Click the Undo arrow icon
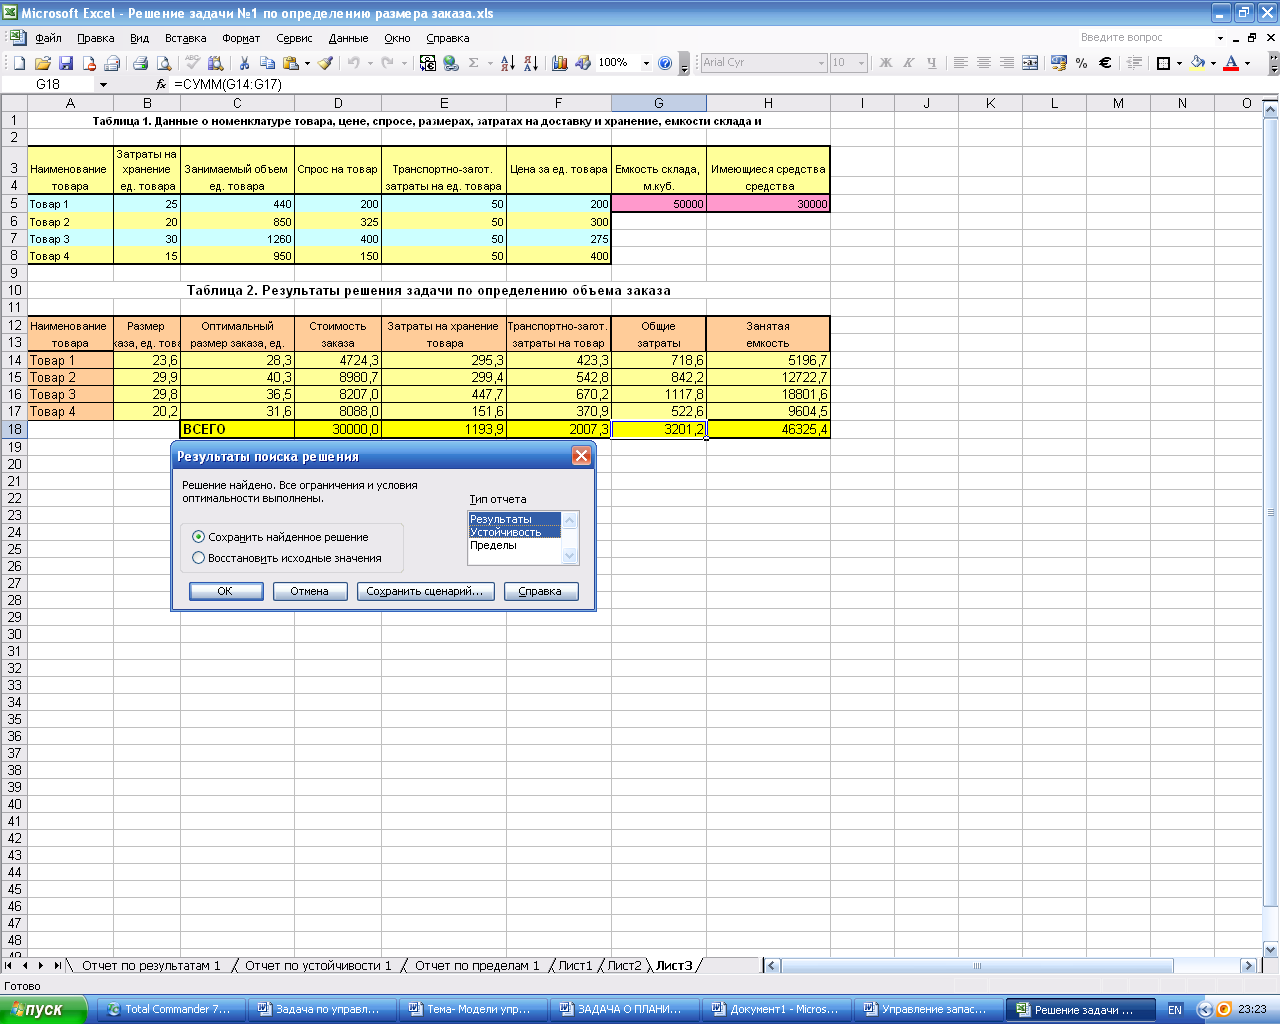This screenshot has height=1024, width=1280. click(353, 63)
